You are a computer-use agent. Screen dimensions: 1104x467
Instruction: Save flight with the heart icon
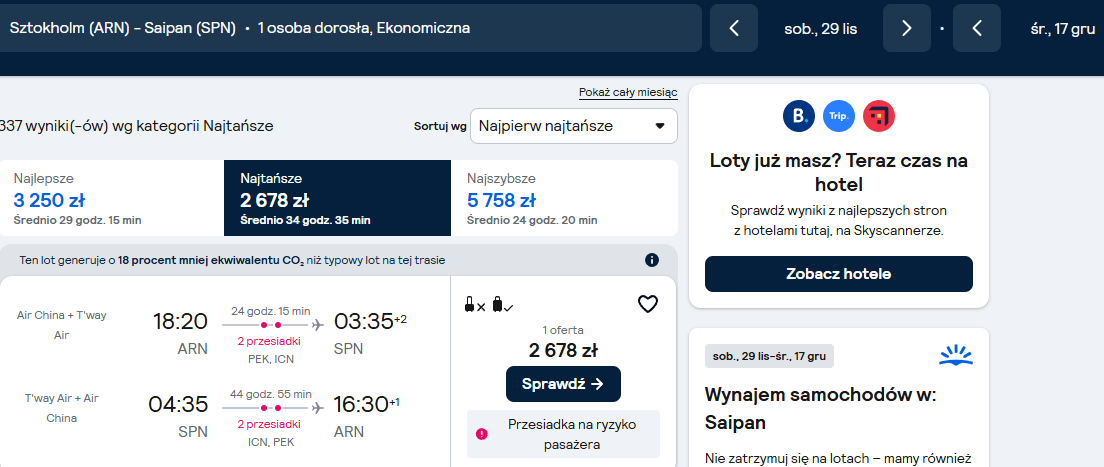pos(647,304)
